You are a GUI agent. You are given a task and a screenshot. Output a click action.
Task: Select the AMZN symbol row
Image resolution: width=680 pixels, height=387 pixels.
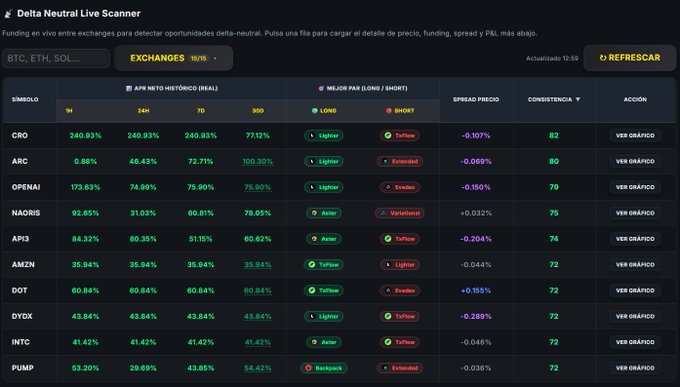point(339,265)
